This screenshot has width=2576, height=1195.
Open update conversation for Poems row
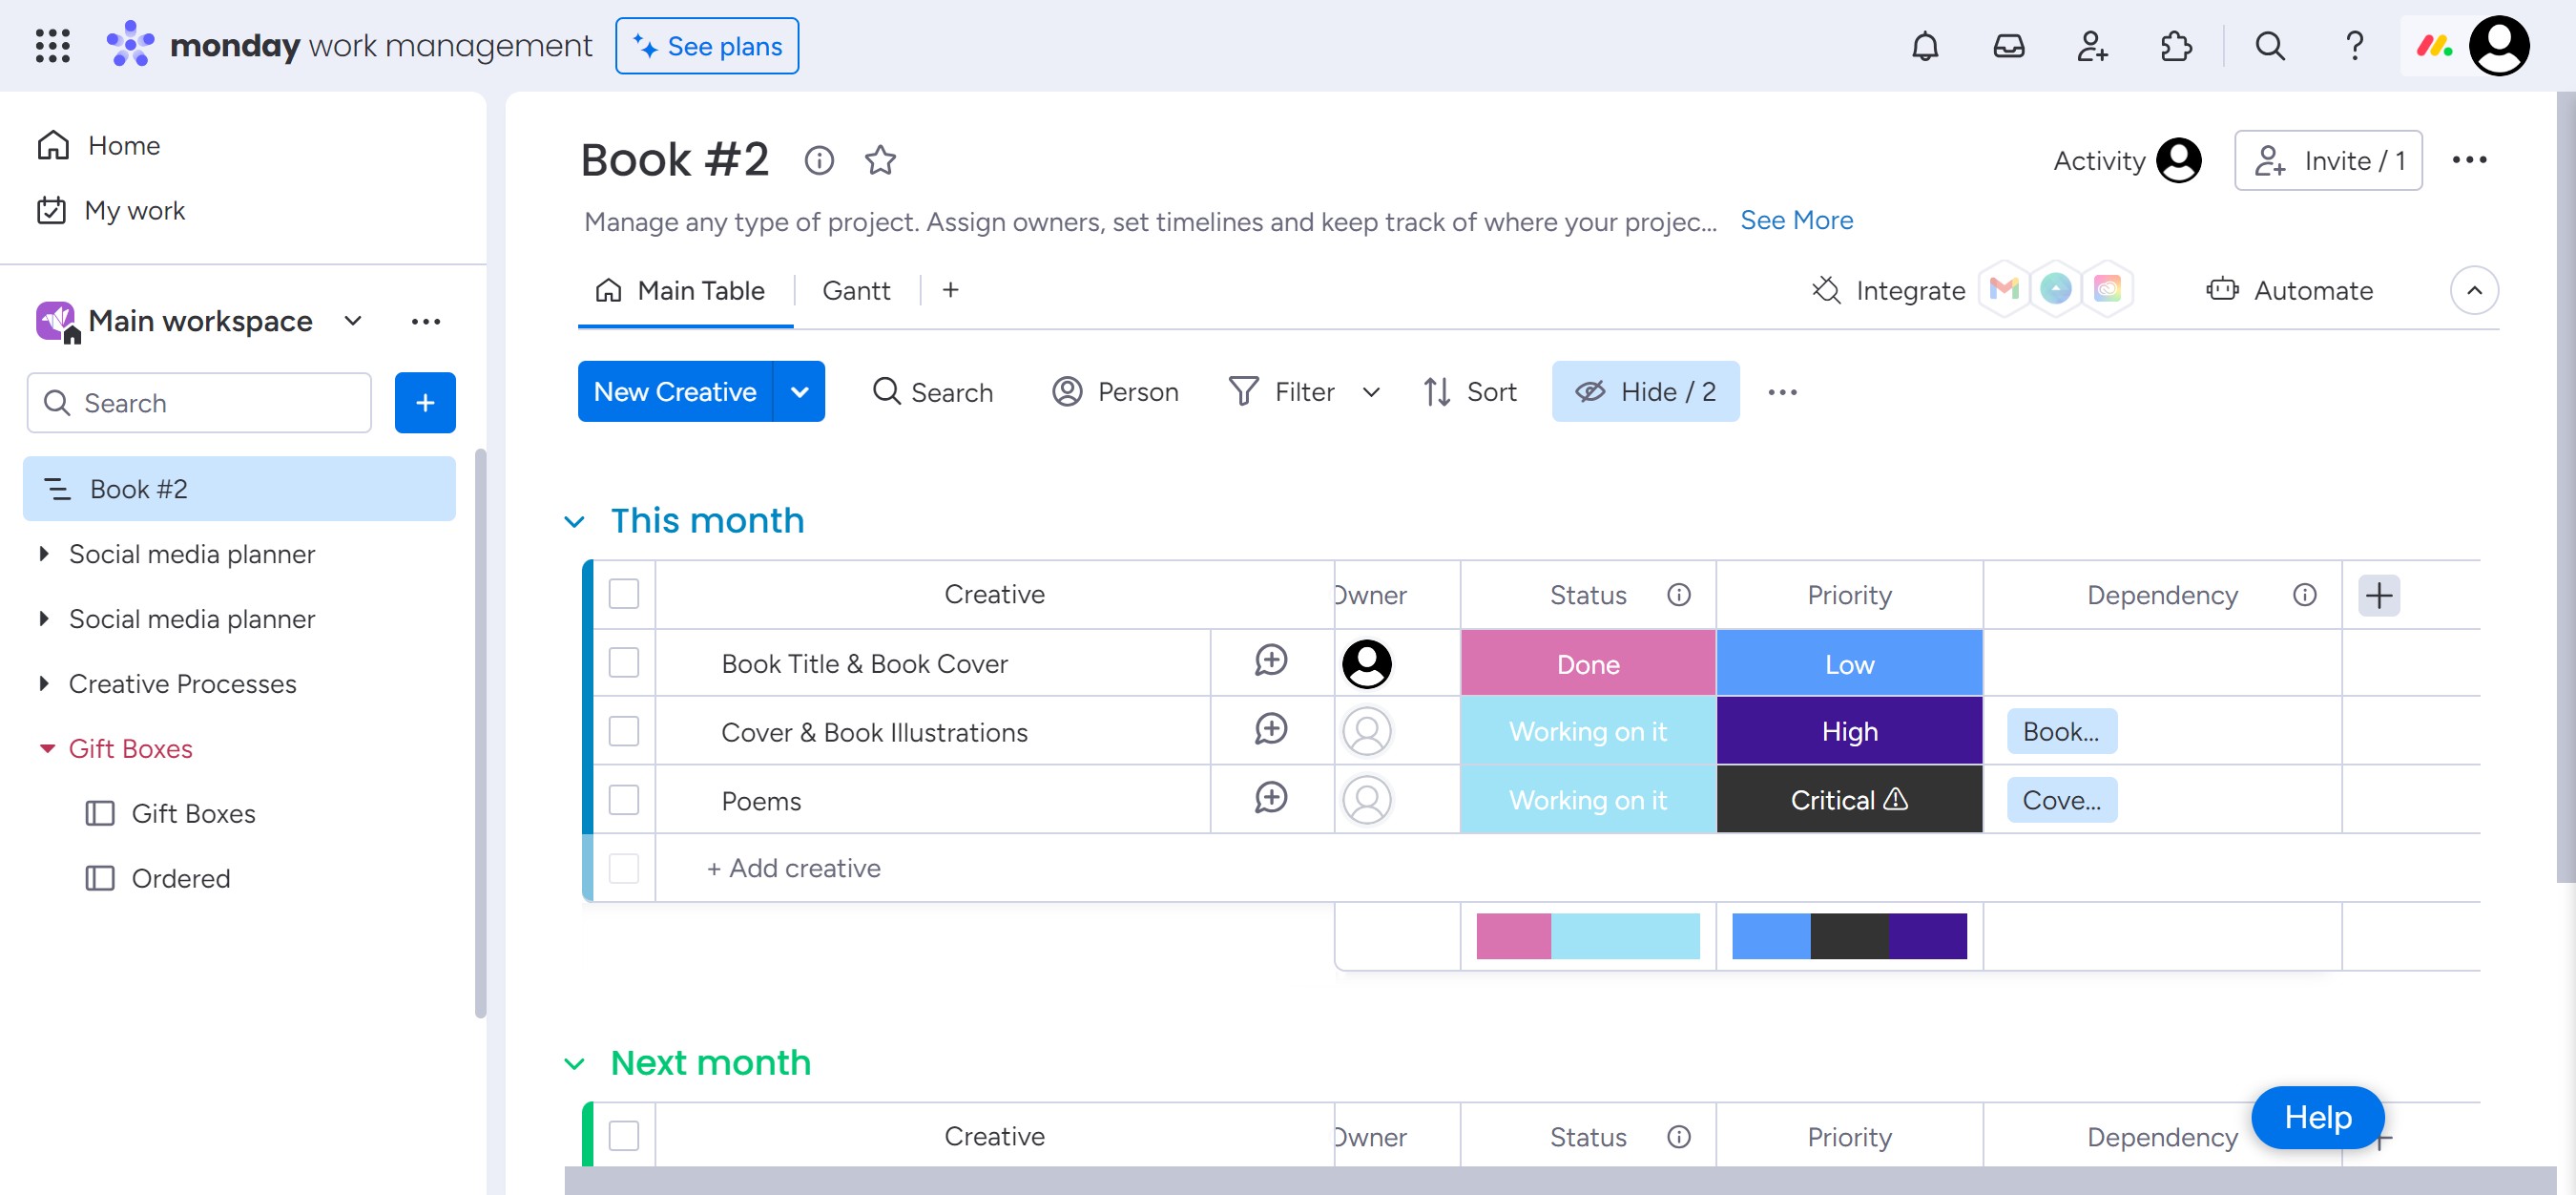[1270, 798]
